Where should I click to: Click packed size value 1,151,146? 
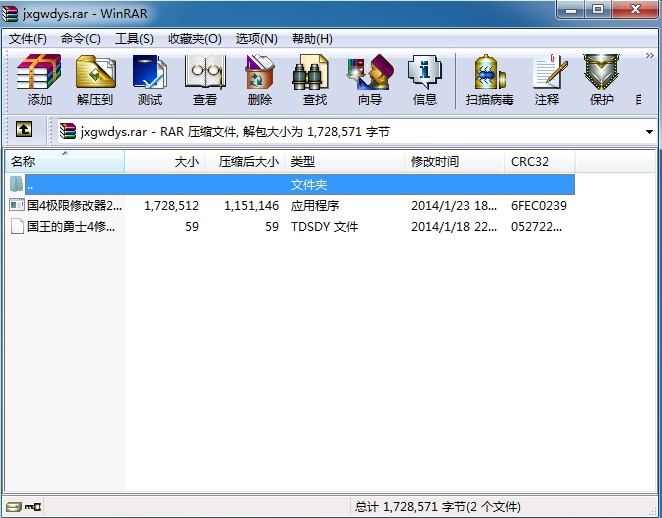(251, 206)
